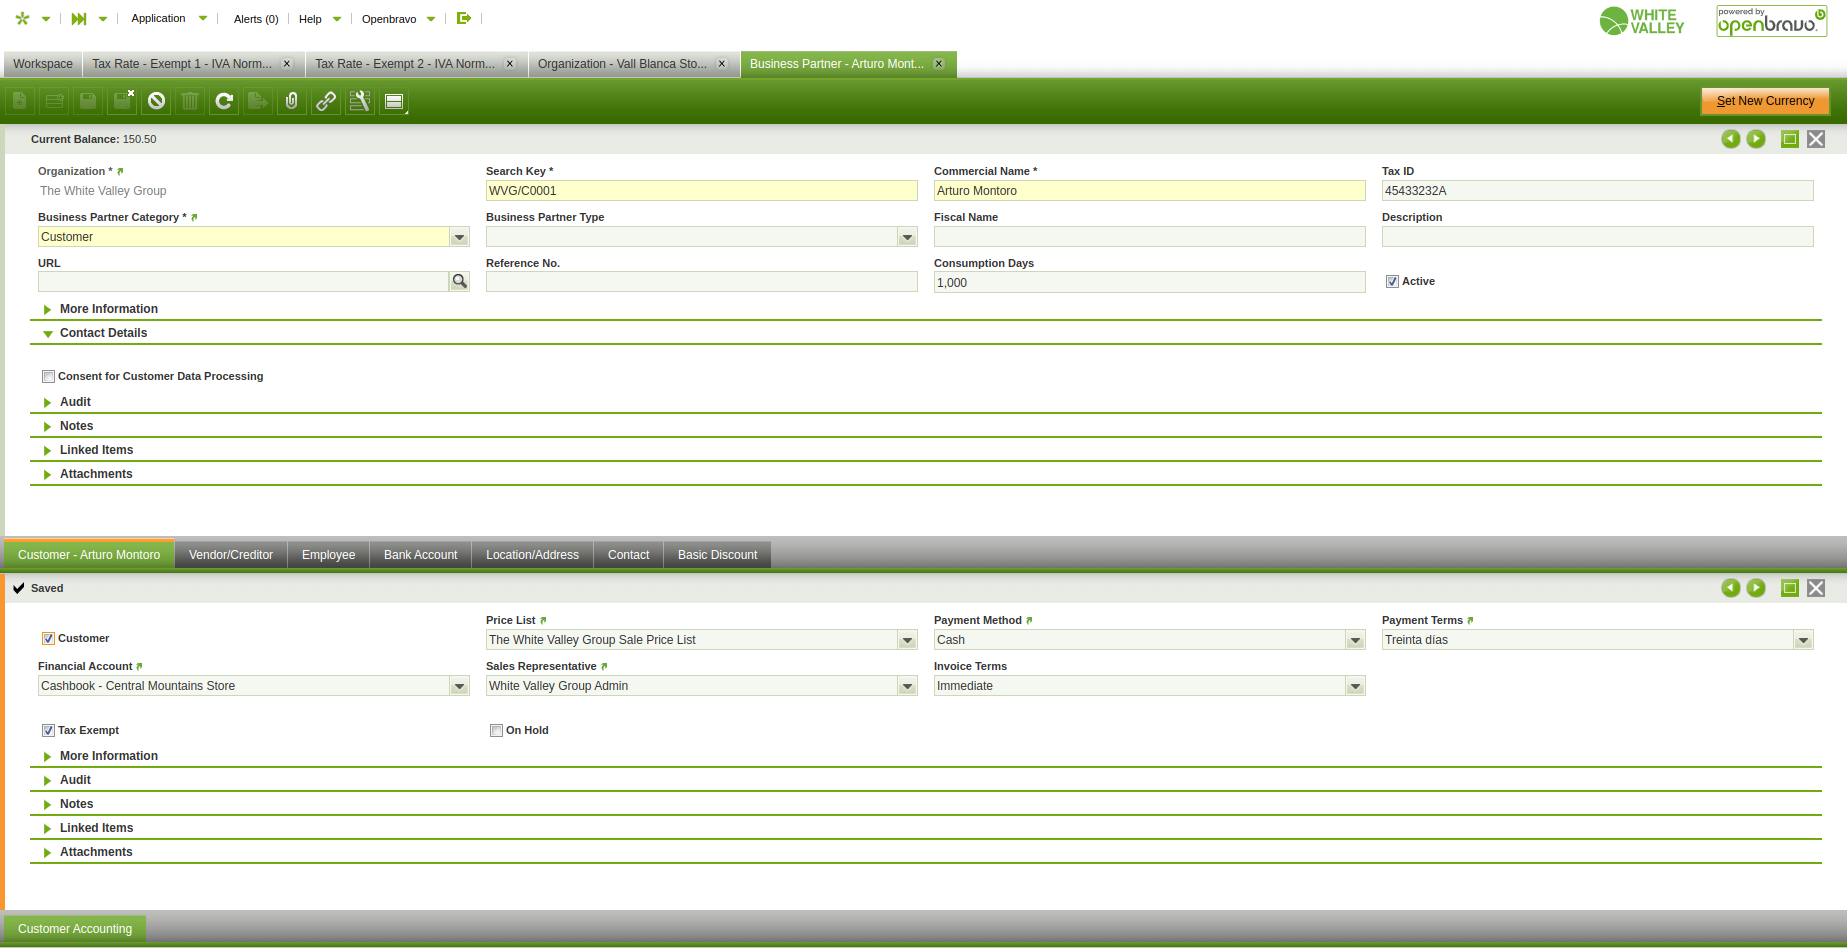Click the paperclip Attachments toolbar icon
The image size is (1847, 948).
tap(292, 101)
